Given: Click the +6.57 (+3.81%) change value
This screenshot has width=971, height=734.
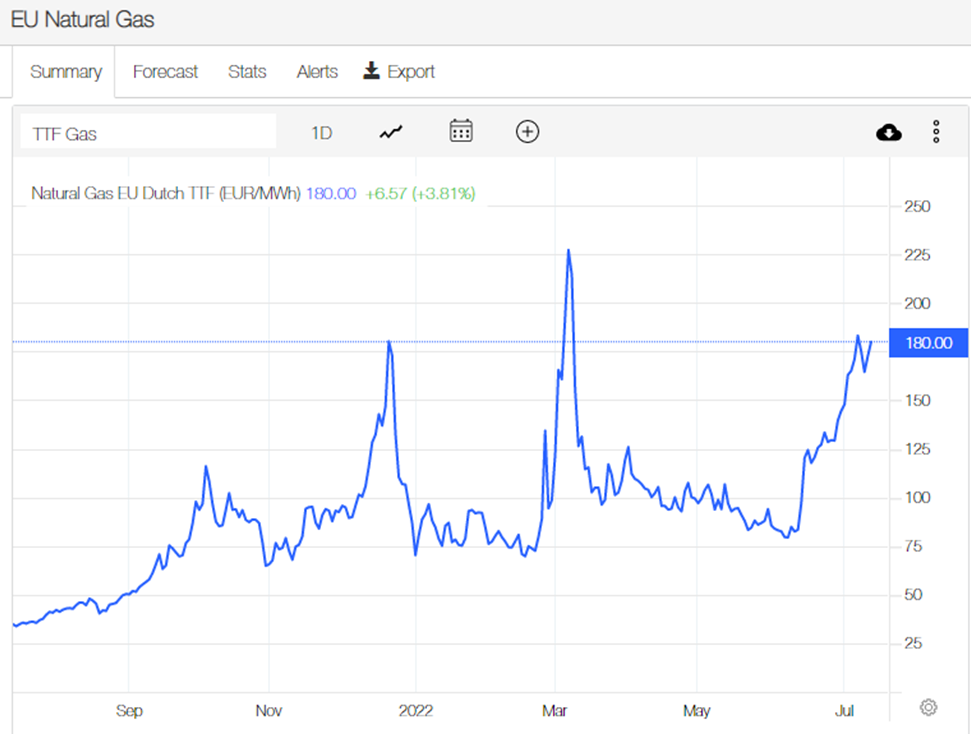Looking at the screenshot, I should tap(420, 193).
